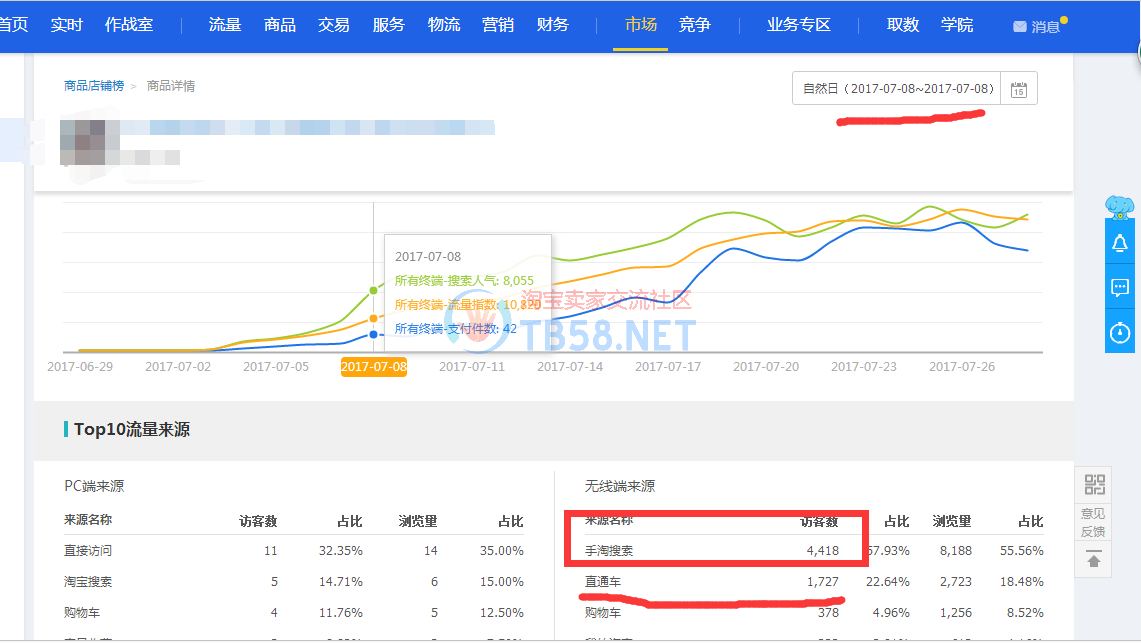Open messages envelope icon 消息
This screenshot has height=643, width=1141.
[x=1037, y=26]
